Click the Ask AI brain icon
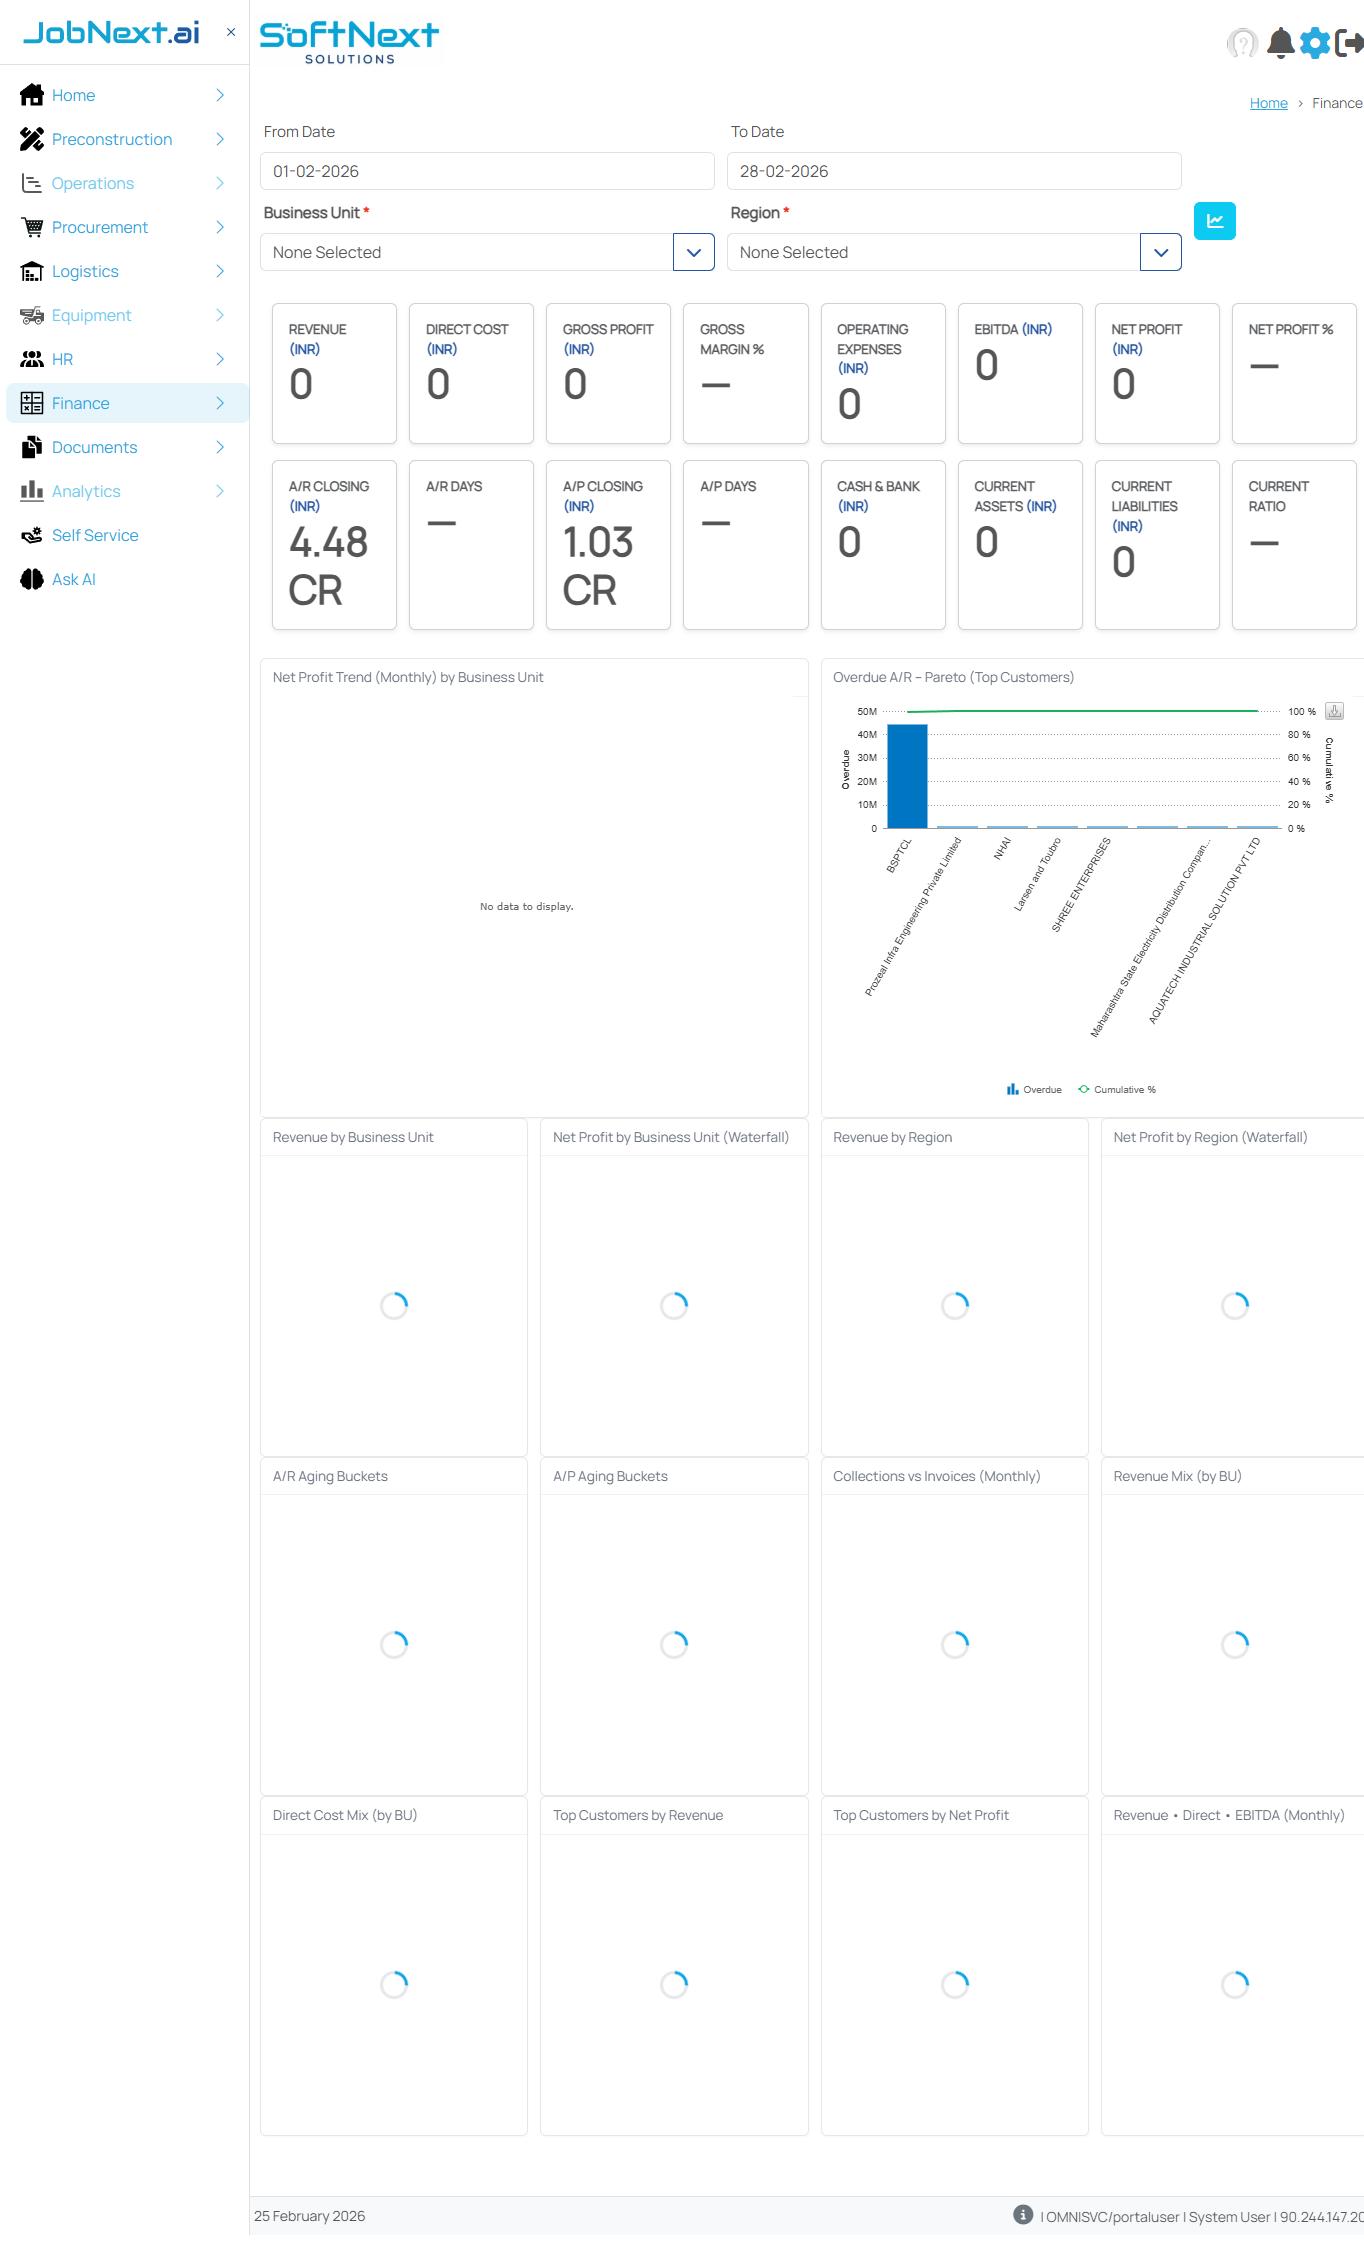 click(x=32, y=579)
